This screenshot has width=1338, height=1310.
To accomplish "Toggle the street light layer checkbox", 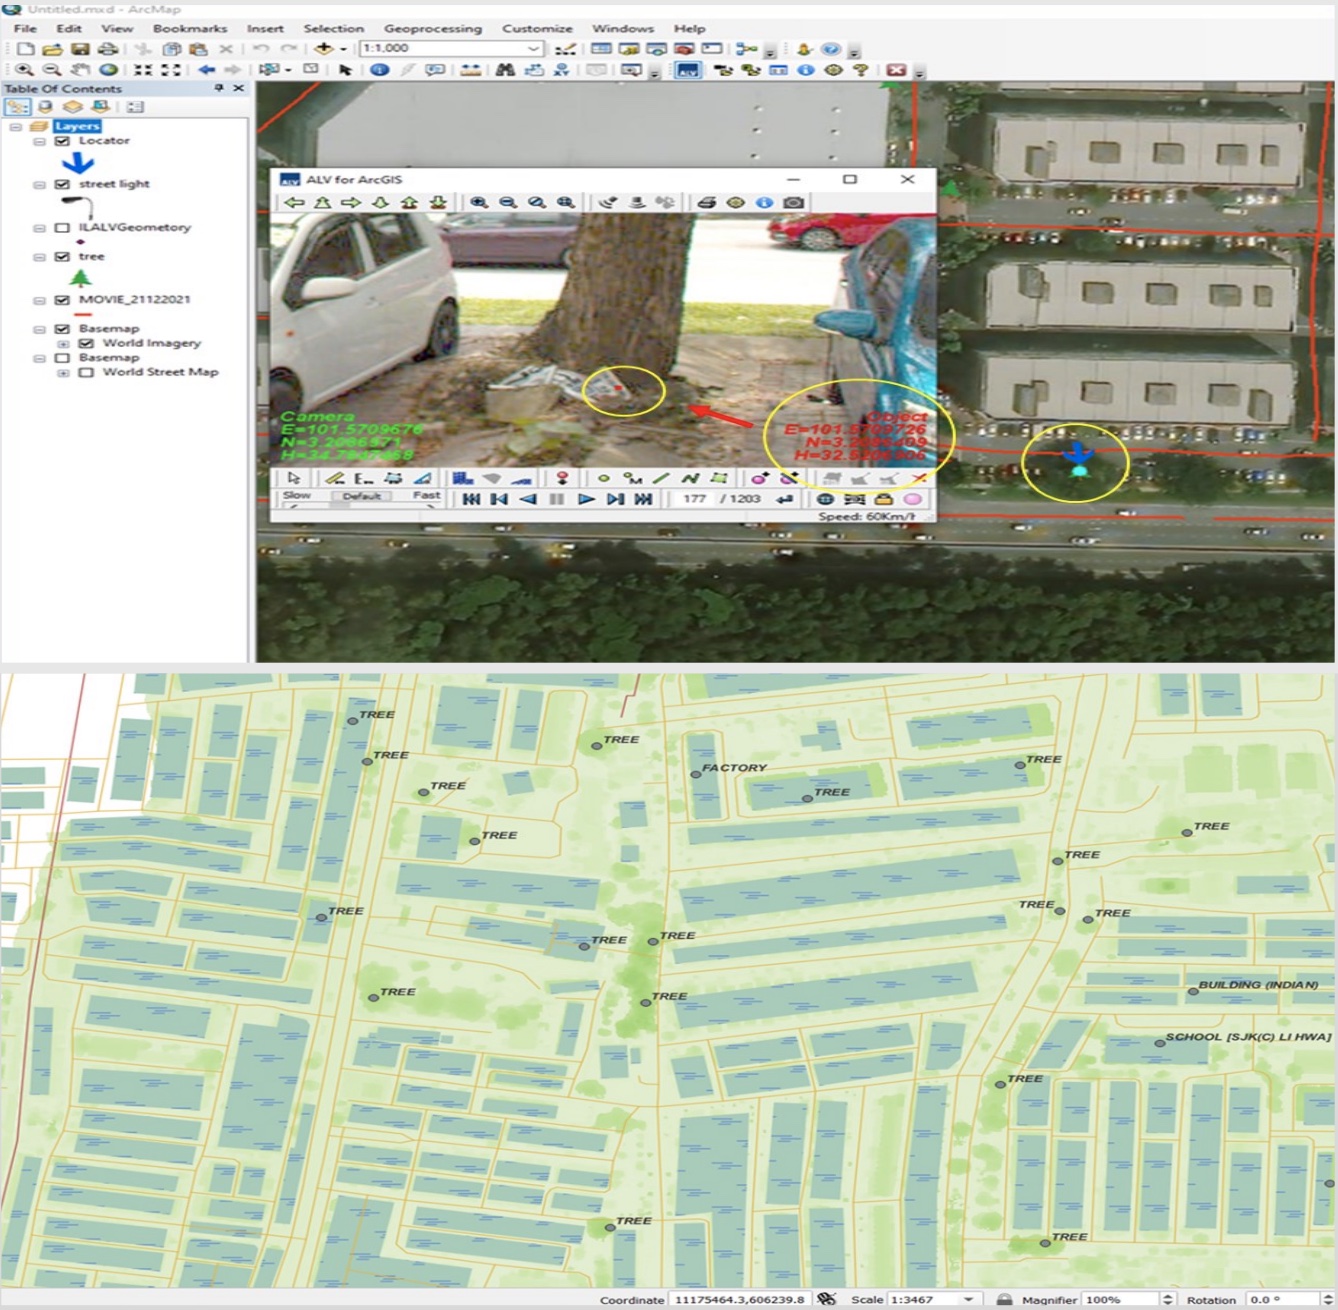I will tap(62, 184).
